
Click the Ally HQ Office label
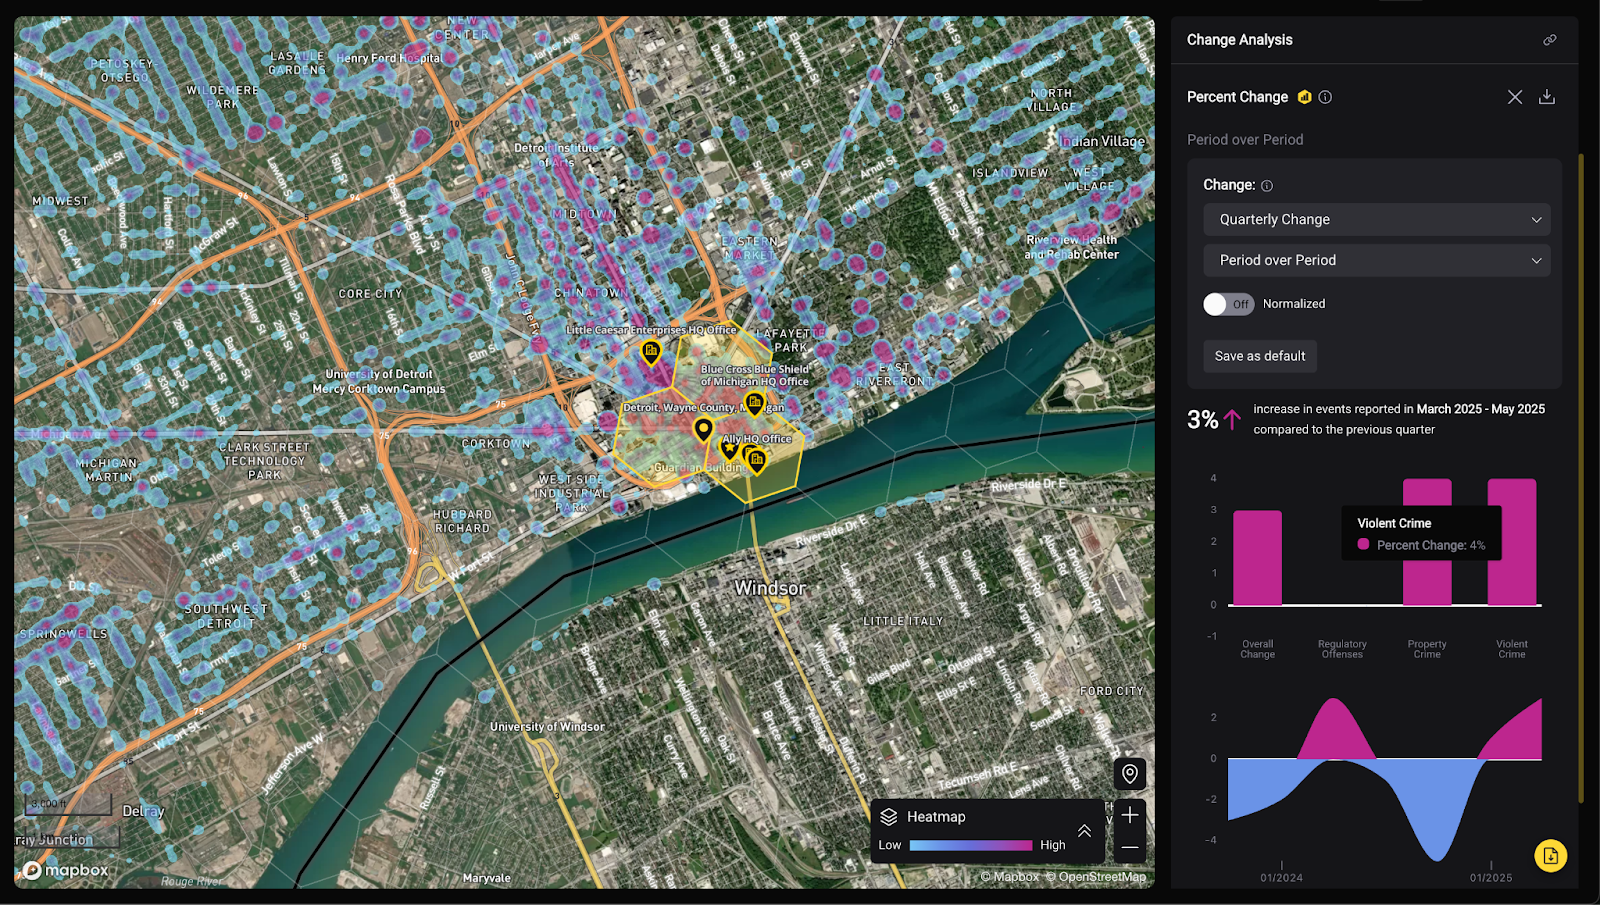click(757, 439)
